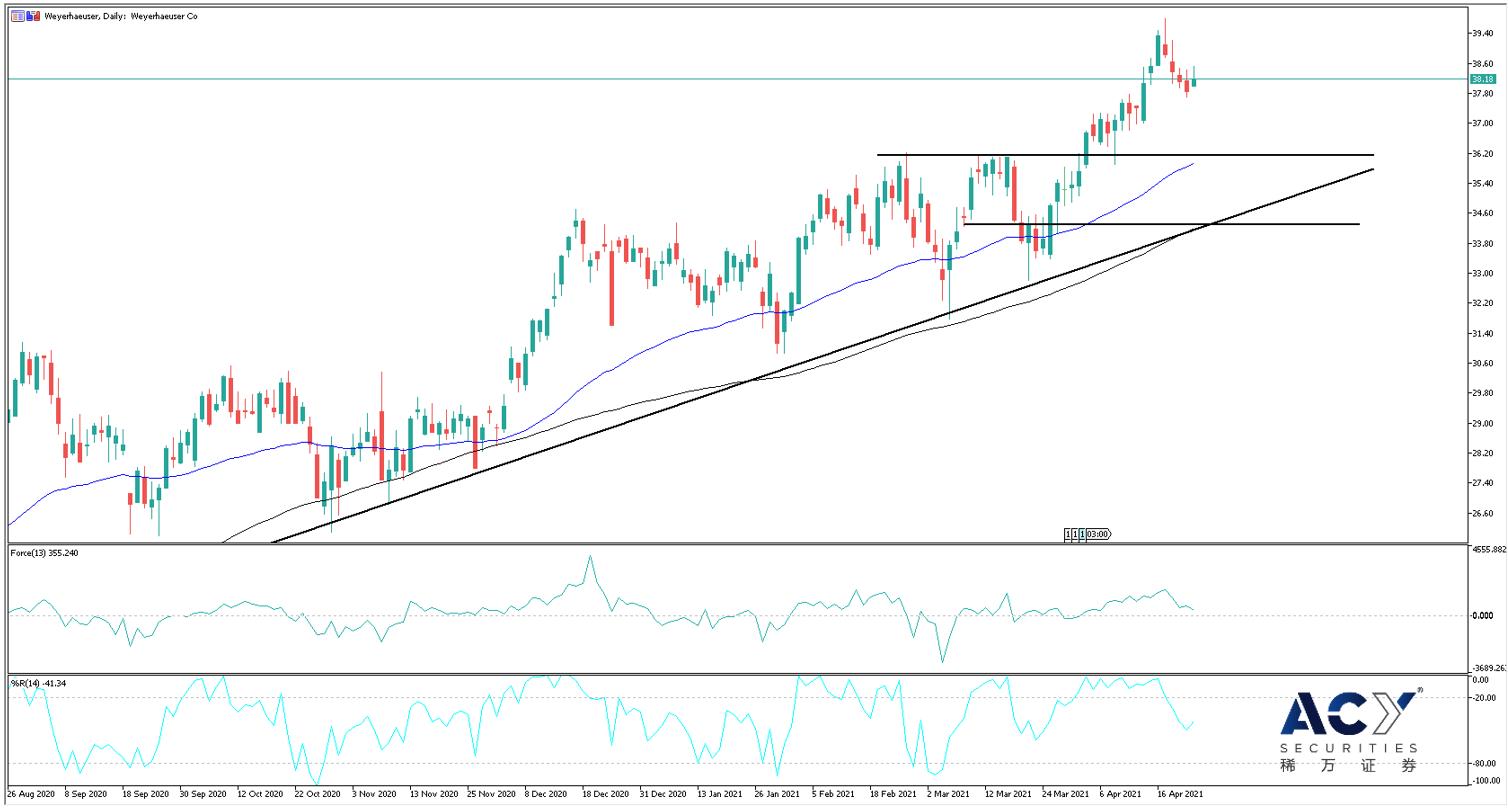
Task: Click the current price tag 38.18
Action: (x=1483, y=79)
